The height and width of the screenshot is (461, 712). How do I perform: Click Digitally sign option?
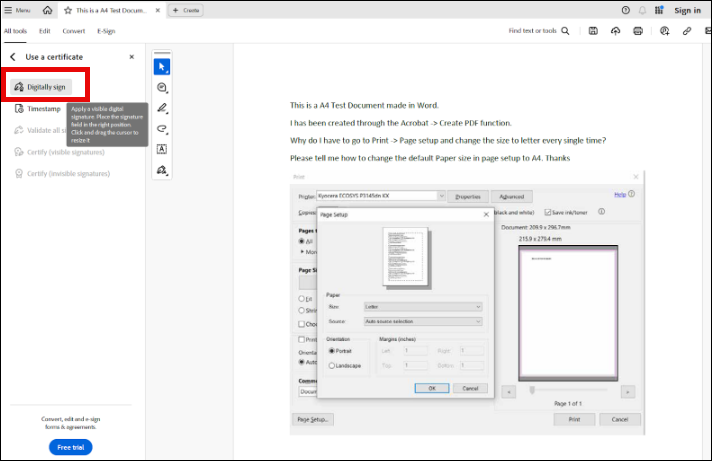(x=42, y=87)
